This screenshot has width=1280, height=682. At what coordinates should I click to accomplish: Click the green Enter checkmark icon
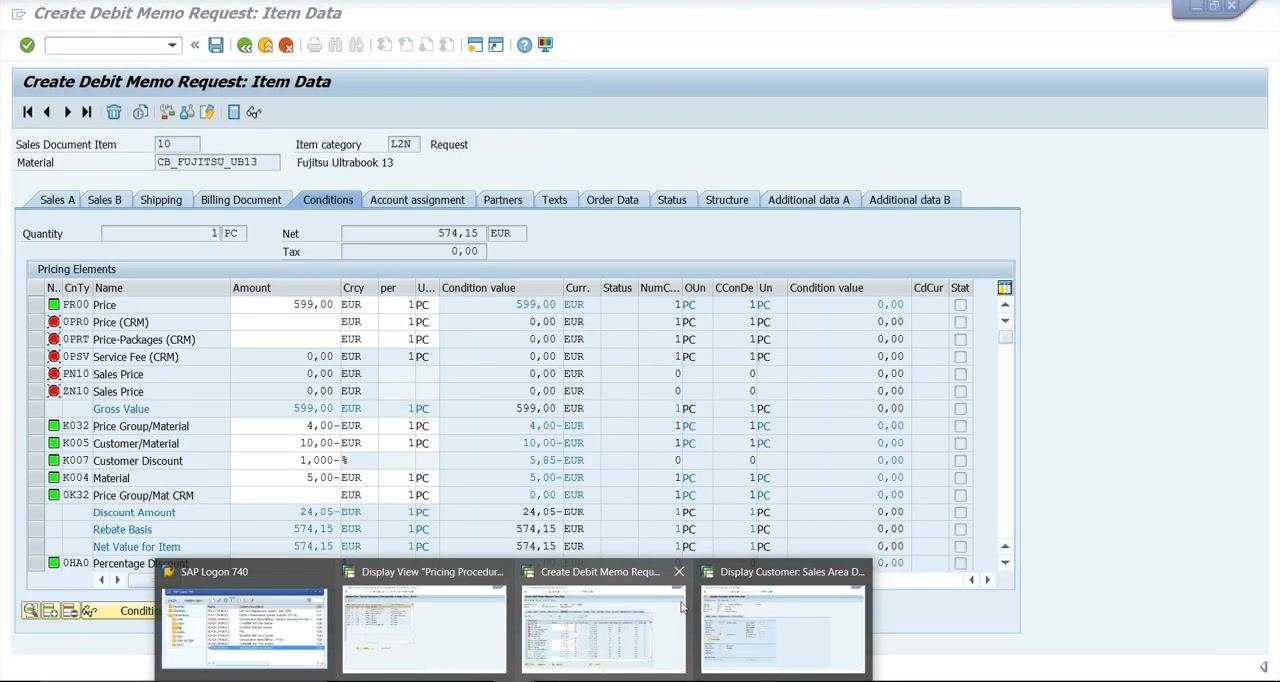27,45
